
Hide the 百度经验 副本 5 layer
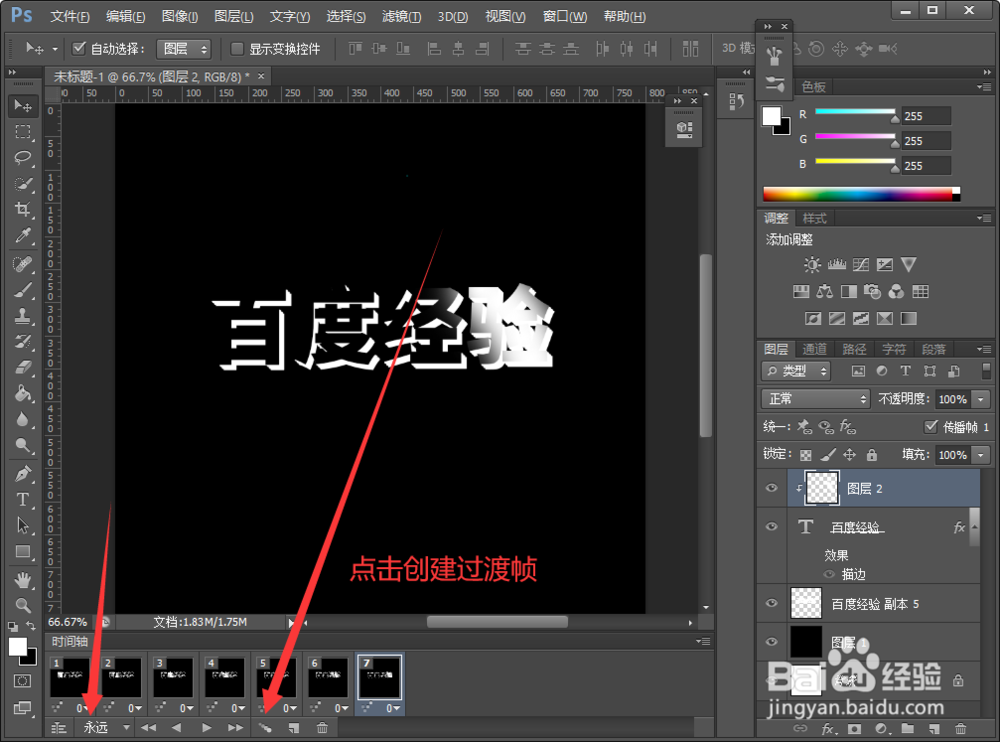[772, 603]
